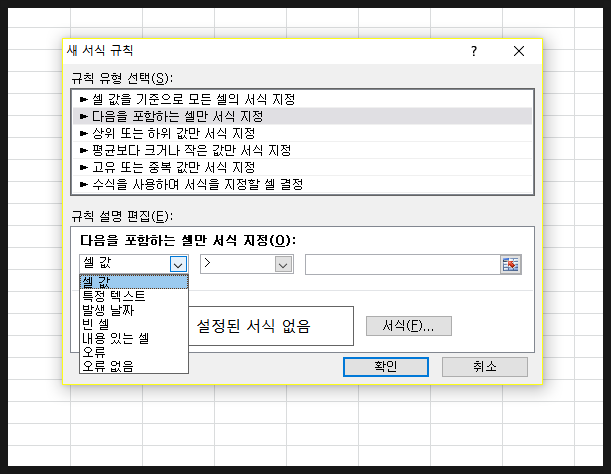The image size is (611, 474).
Task: Choose 내용 있는 셀 from the list
Action: click(134, 338)
